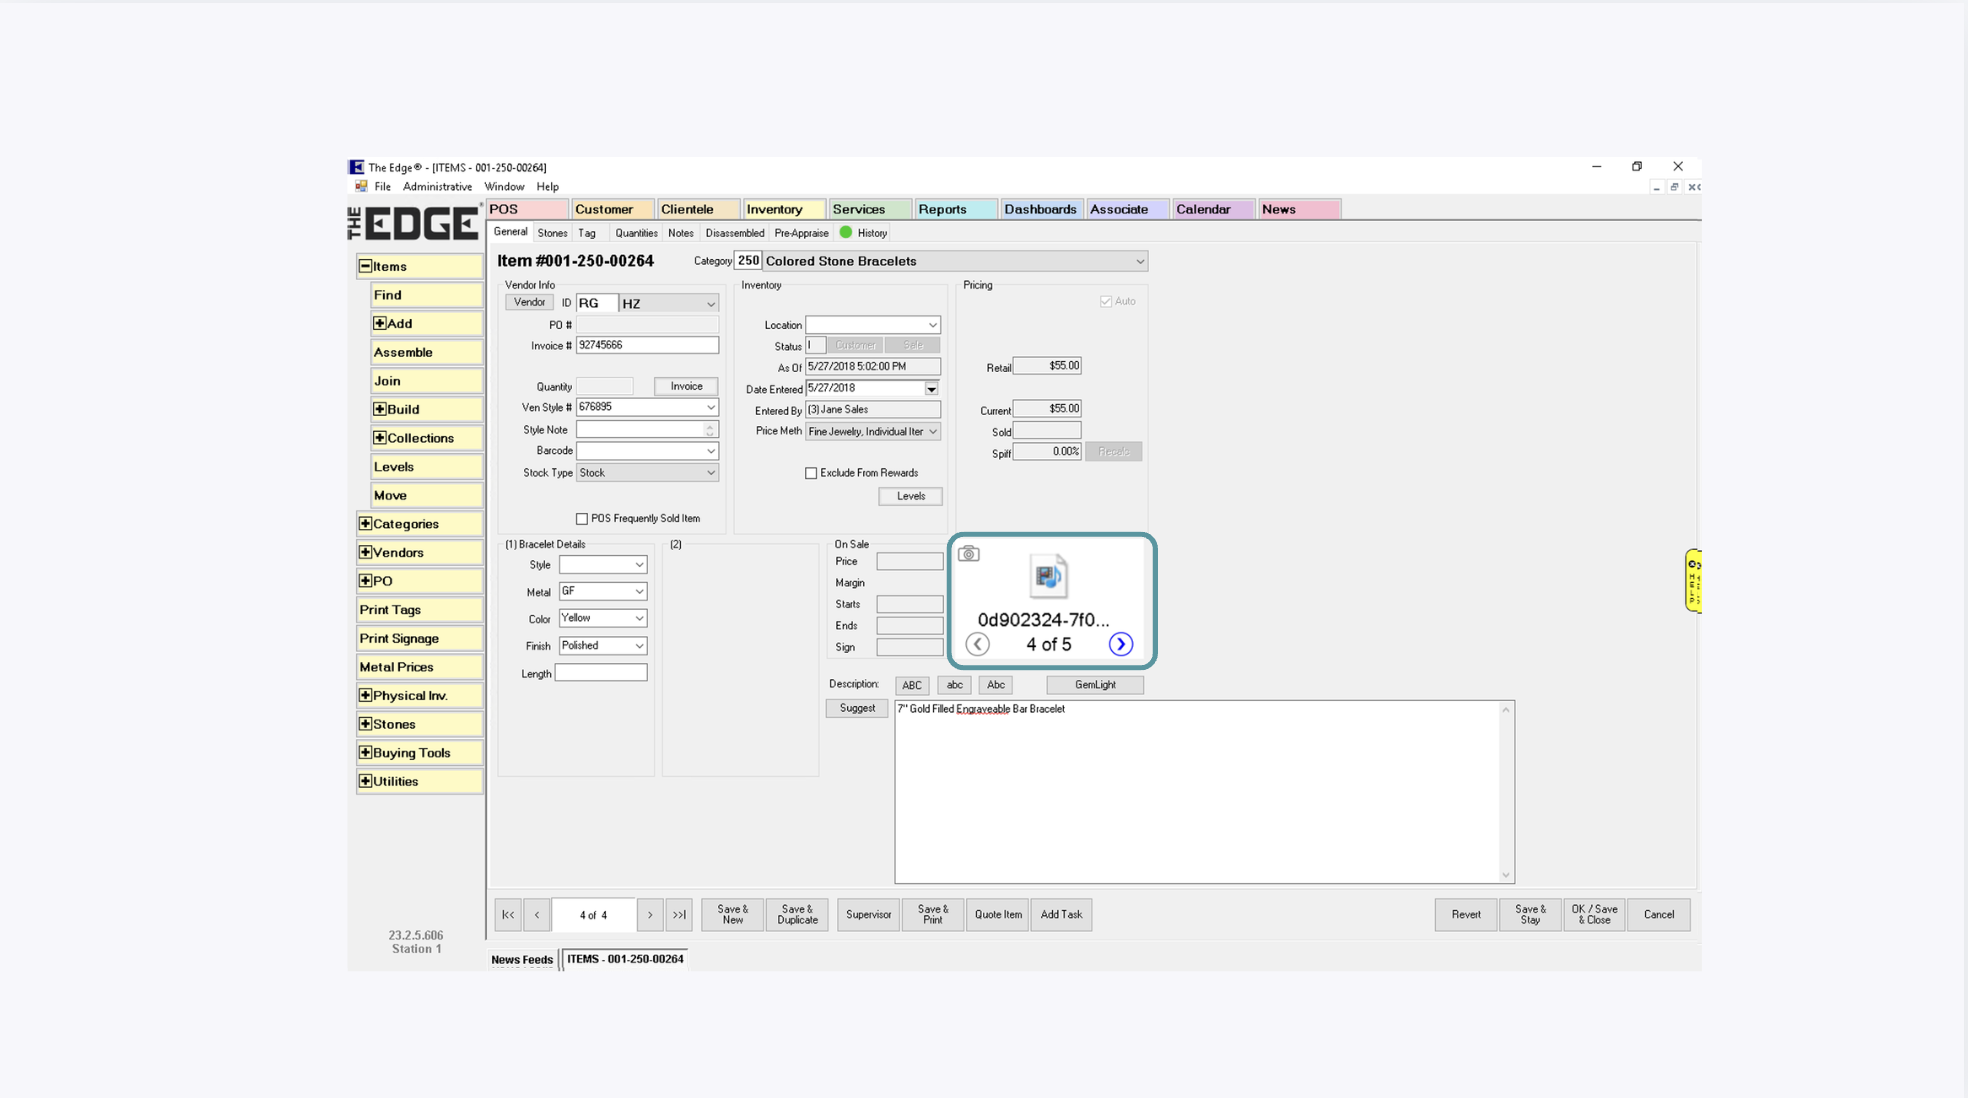The width and height of the screenshot is (1968, 1098).
Task: Expand the Utilities section
Action: [365, 781]
